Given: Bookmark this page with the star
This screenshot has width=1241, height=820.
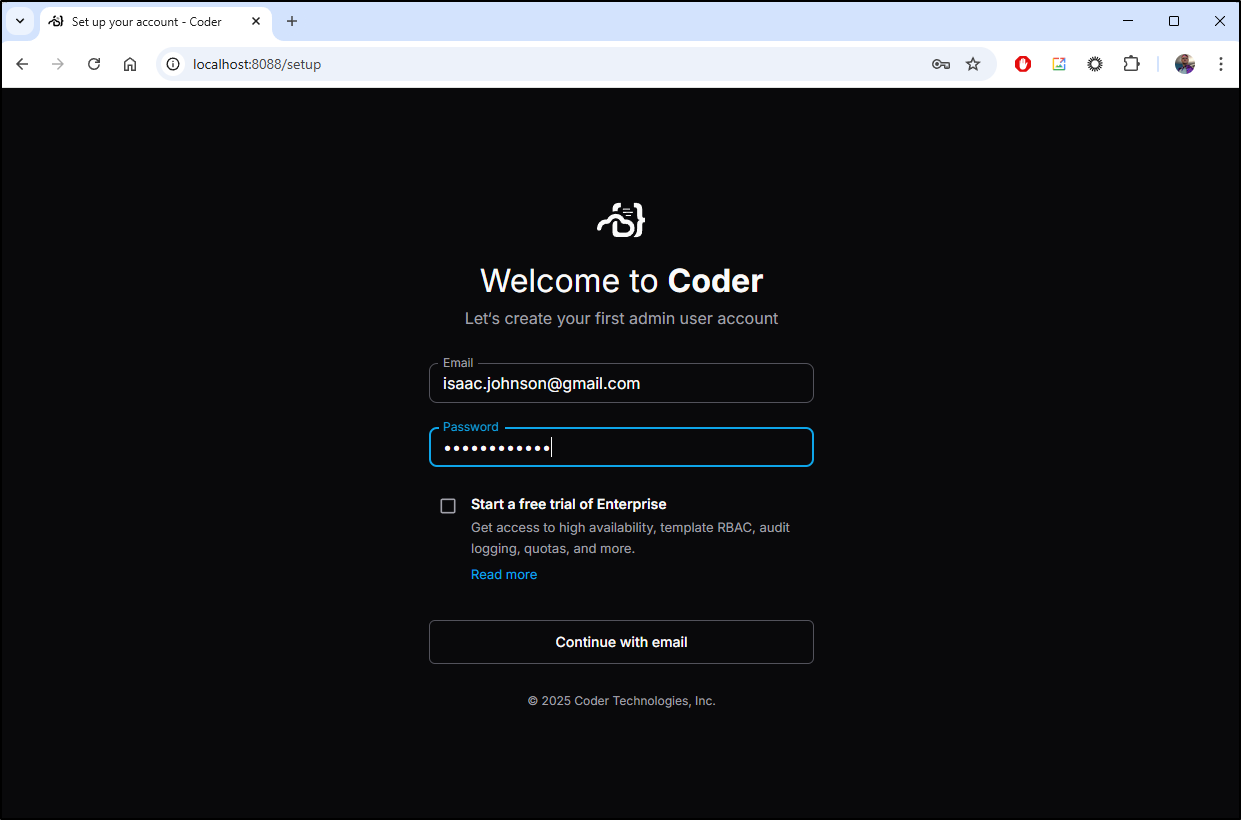Looking at the screenshot, I should coord(973,64).
